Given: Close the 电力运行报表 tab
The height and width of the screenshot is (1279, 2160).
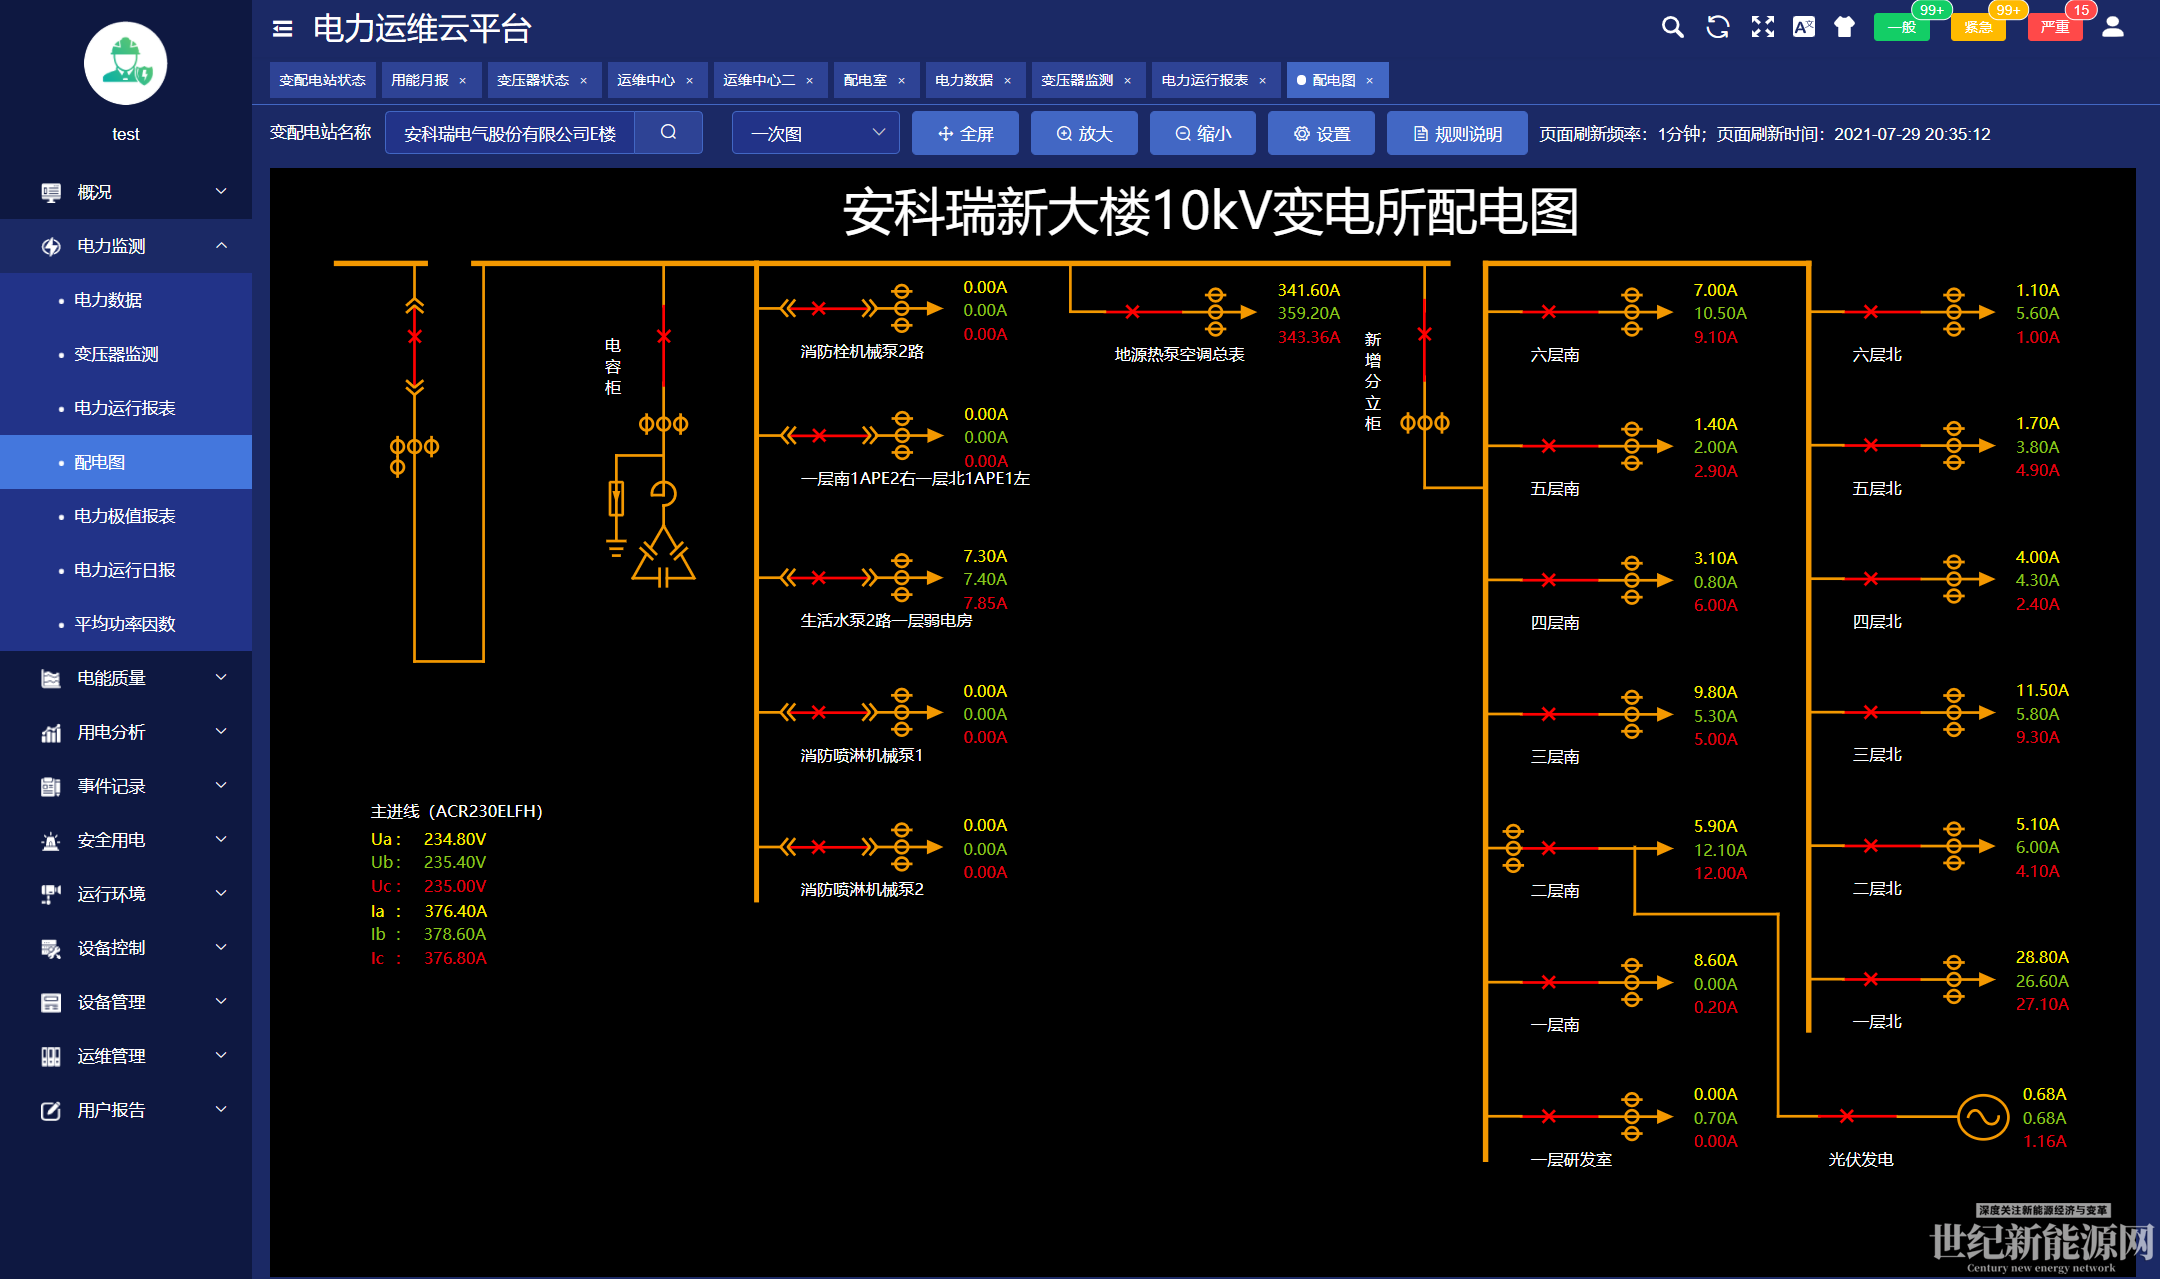Looking at the screenshot, I should pyautogui.click(x=1263, y=81).
